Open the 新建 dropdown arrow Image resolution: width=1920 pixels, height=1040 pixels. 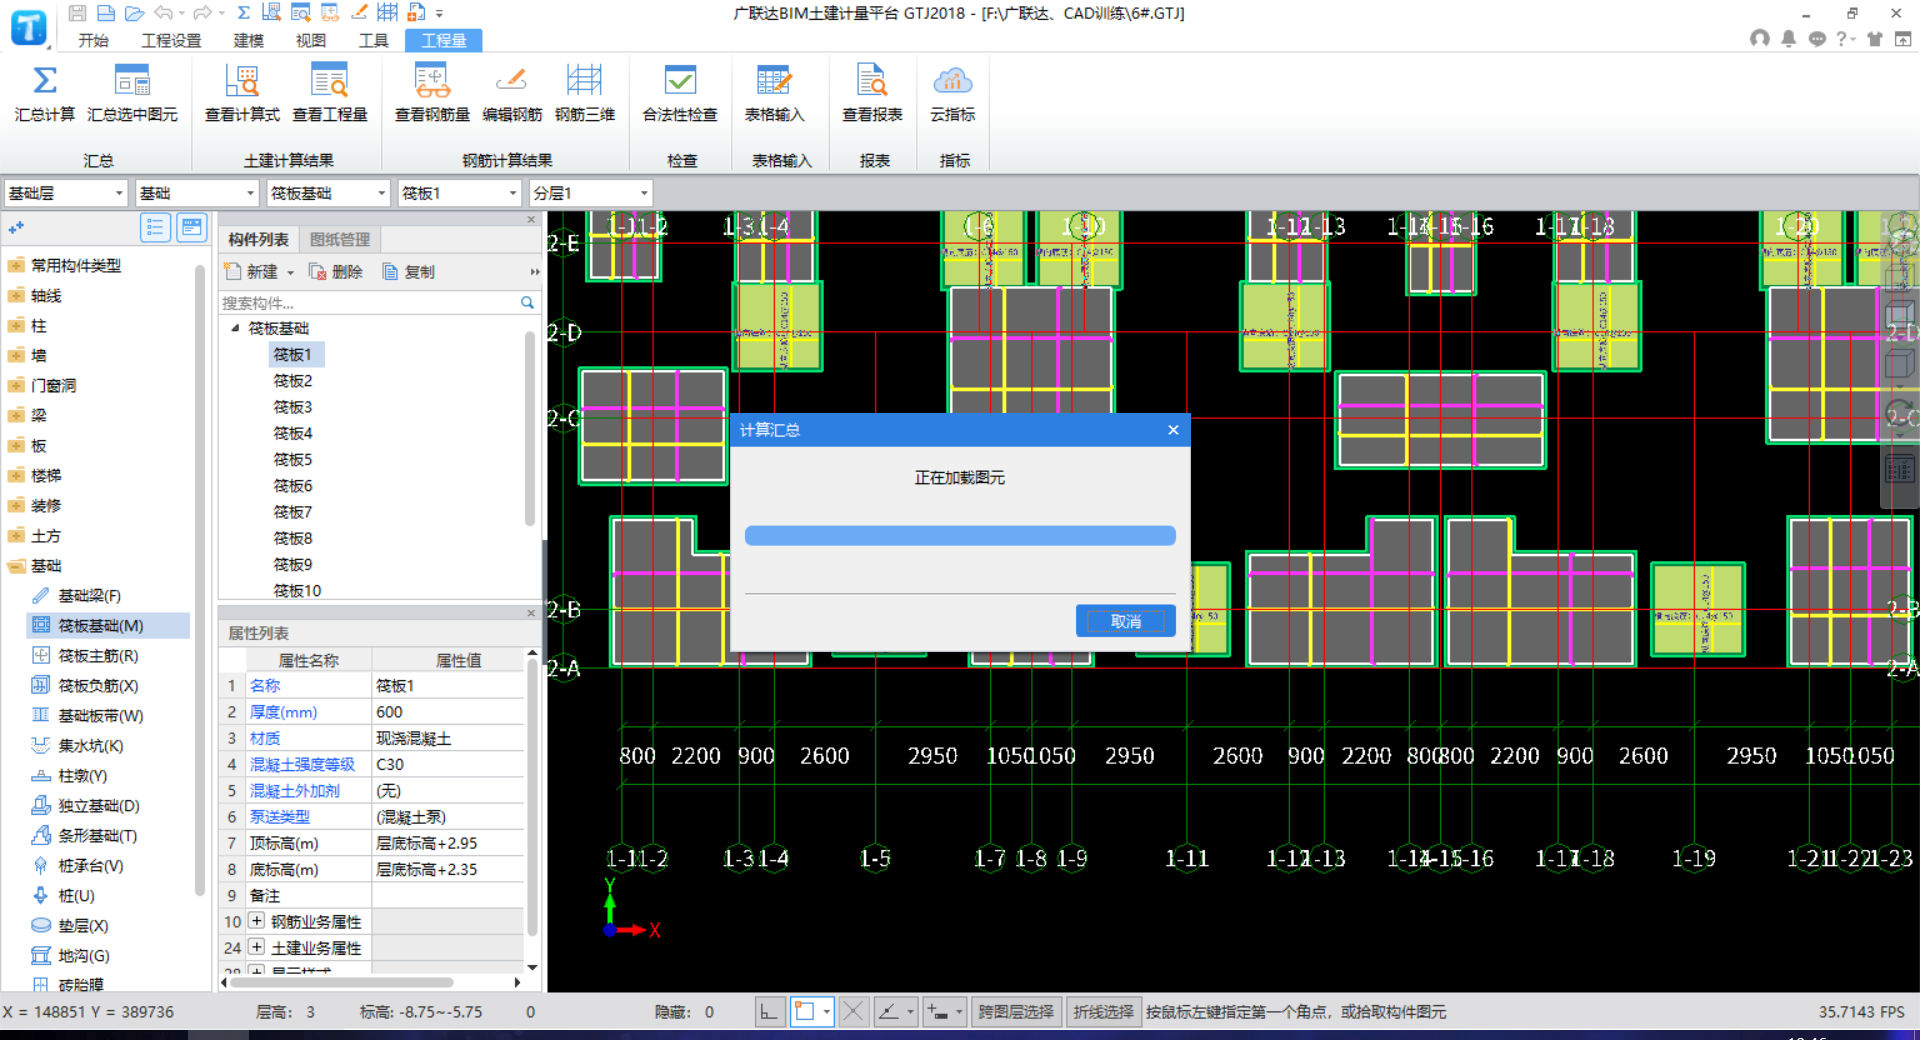(291, 272)
